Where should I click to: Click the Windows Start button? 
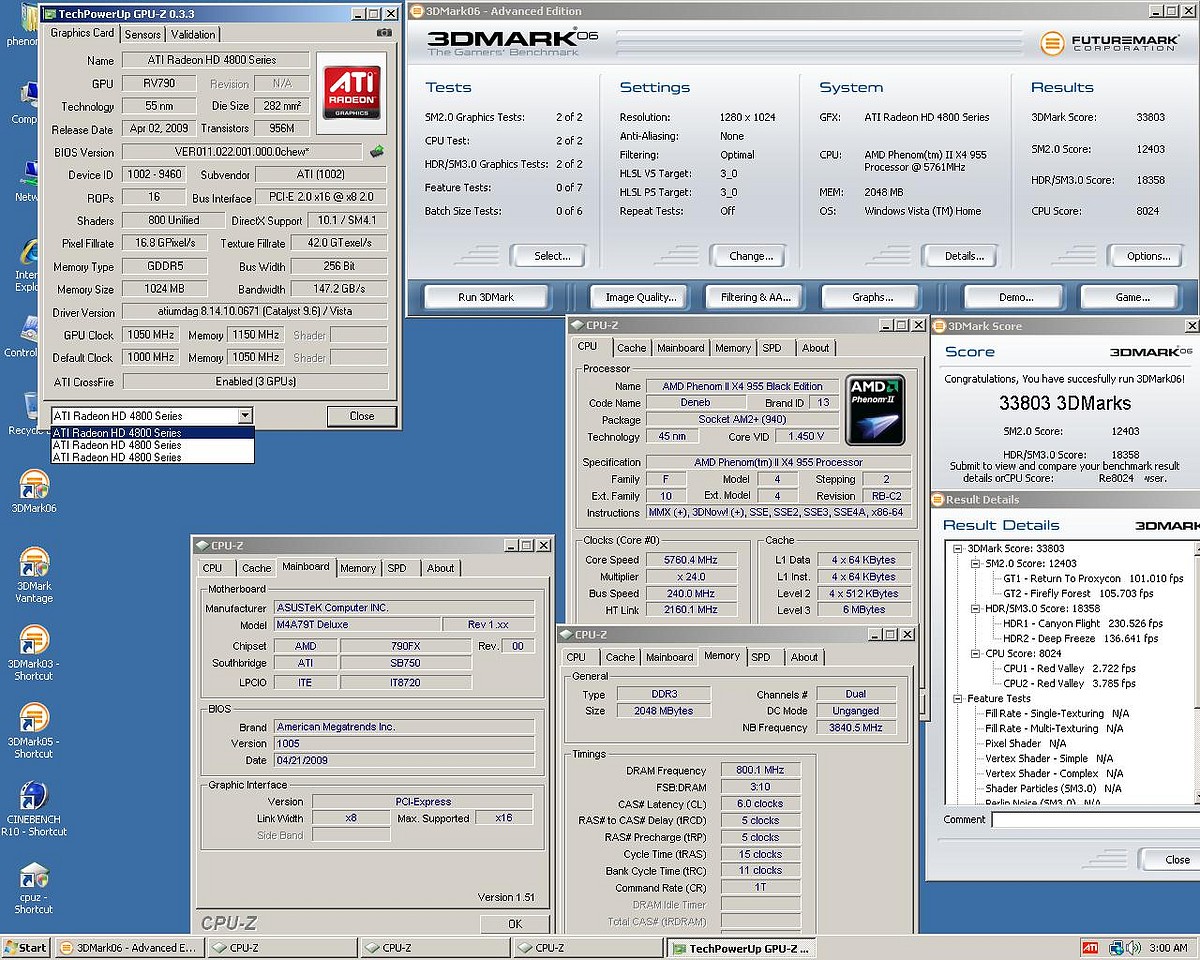point(26,948)
